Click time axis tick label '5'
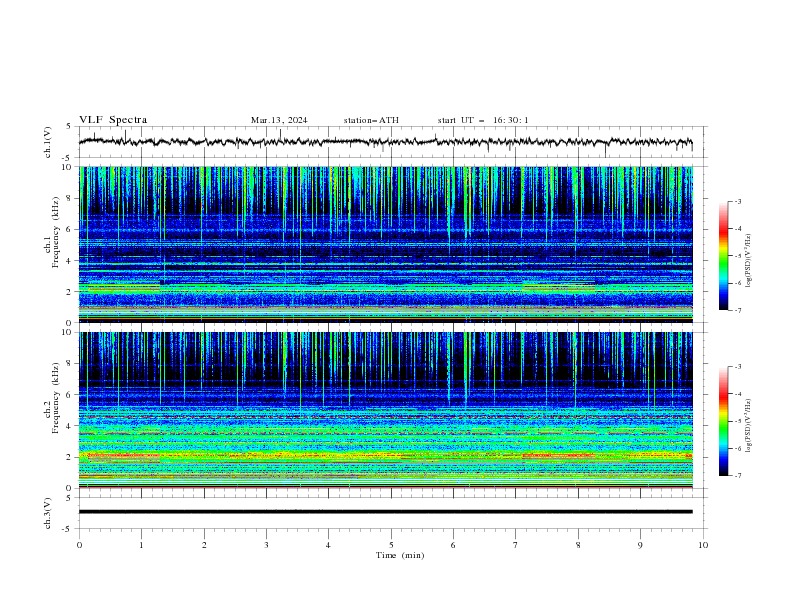The height and width of the screenshot is (612, 792). click(391, 545)
